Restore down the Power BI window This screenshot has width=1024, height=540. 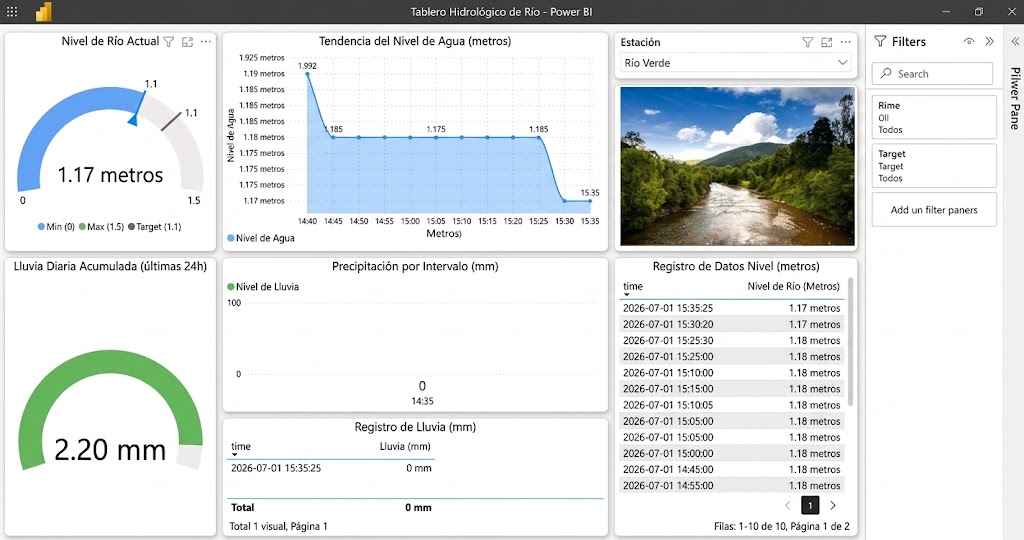[978, 12]
